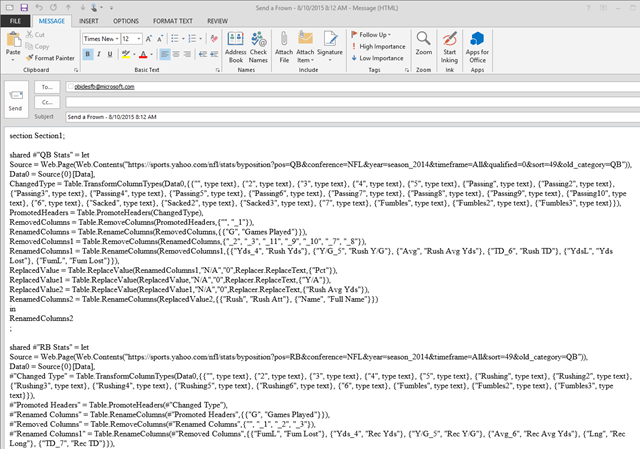Apply a numbered list
Screen dimensions: 640x449
coord(192,39)
